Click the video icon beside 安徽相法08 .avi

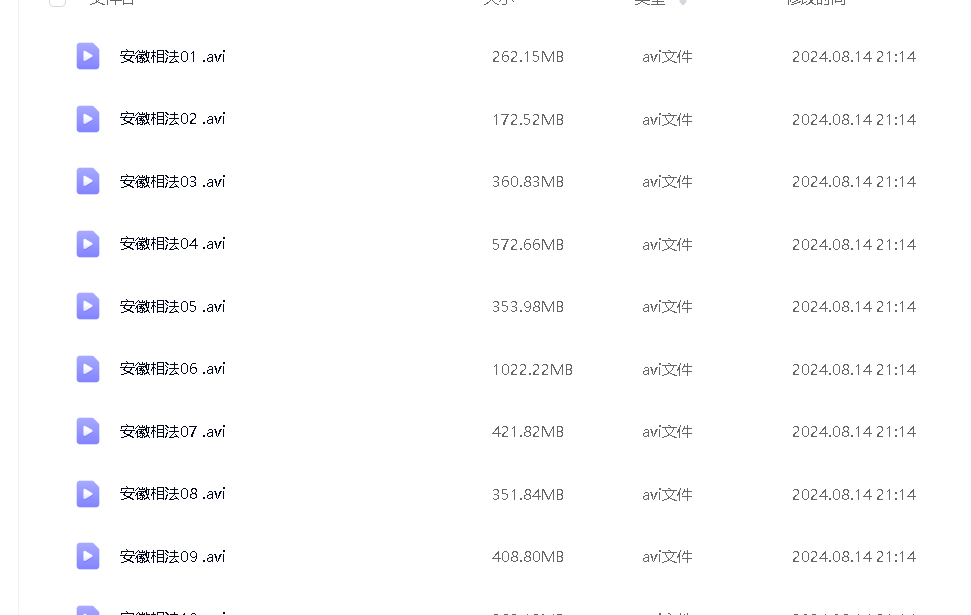click(x=88, y=494)
